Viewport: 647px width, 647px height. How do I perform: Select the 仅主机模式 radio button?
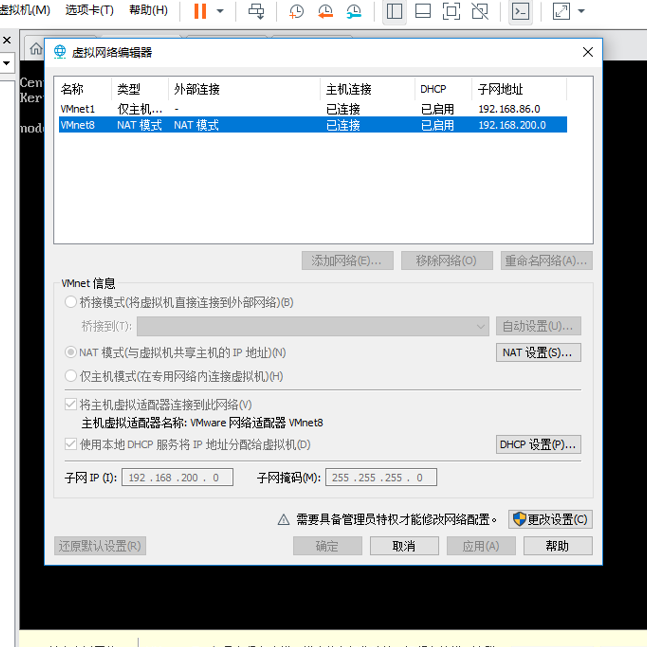pos(71,376)
